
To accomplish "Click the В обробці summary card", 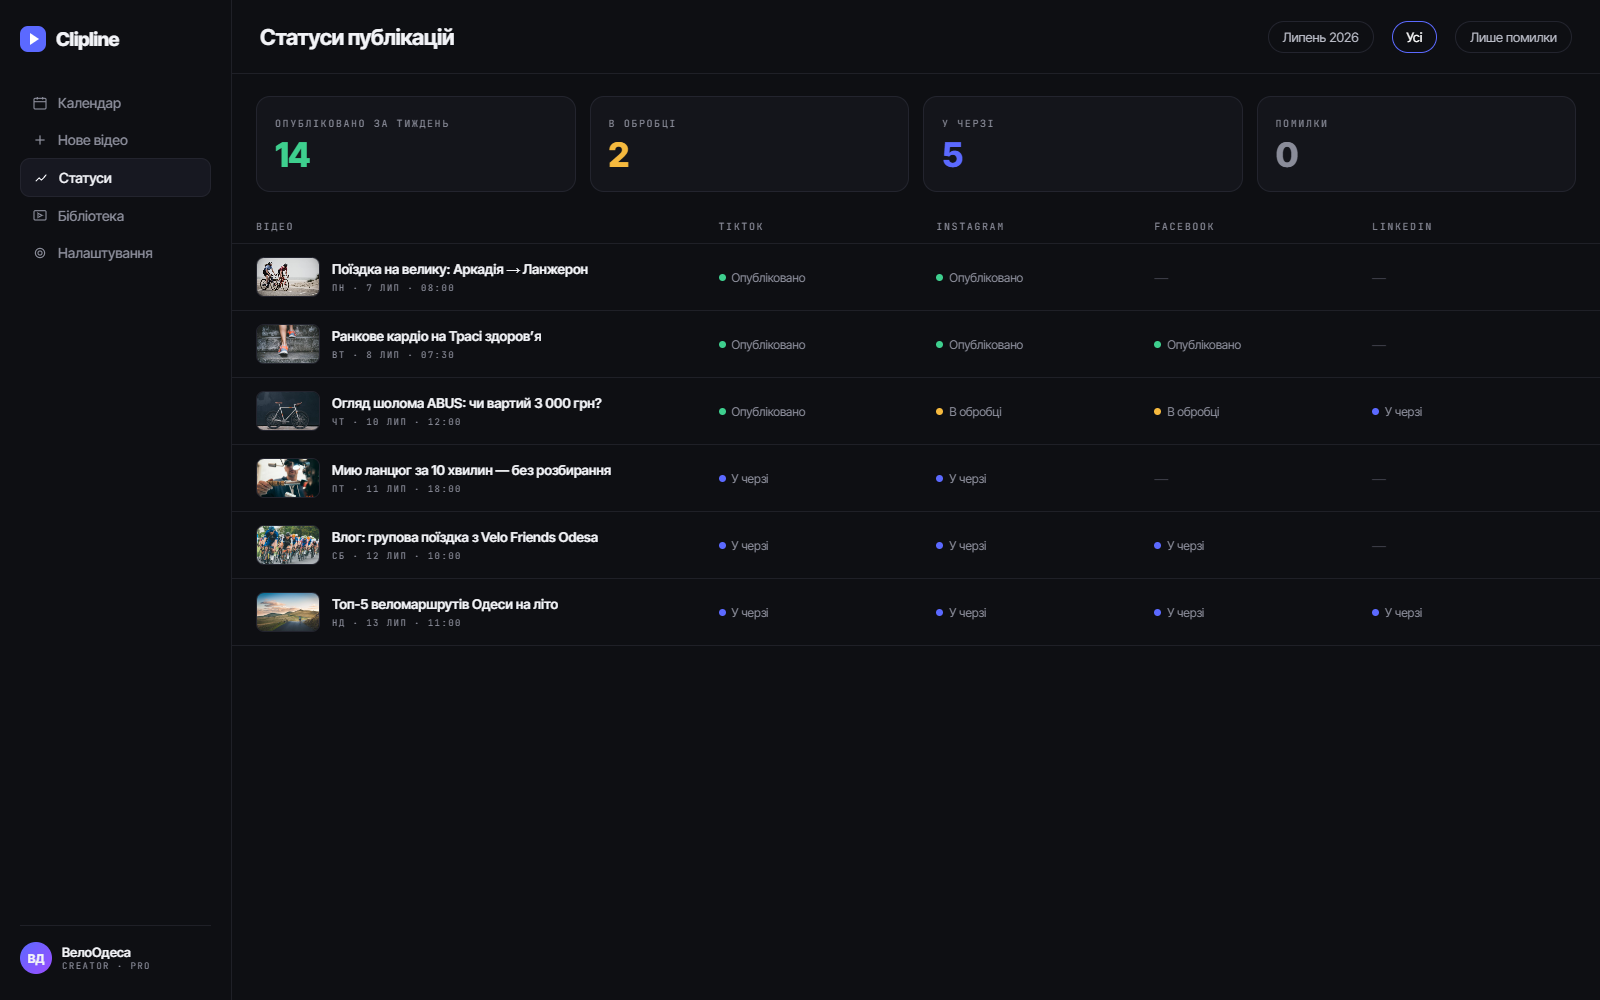I will pyautogui.click(x=749, y=144).
